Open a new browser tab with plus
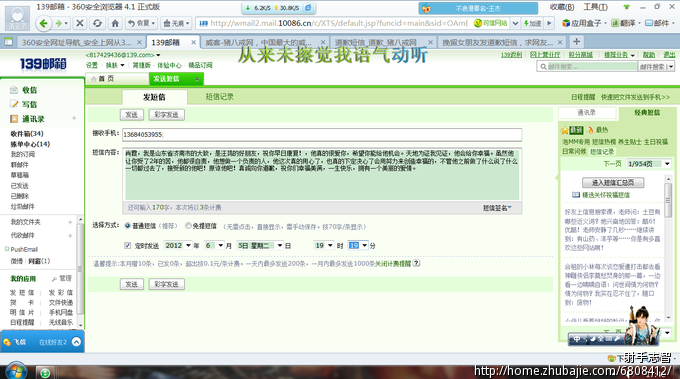 pos(576,42)
